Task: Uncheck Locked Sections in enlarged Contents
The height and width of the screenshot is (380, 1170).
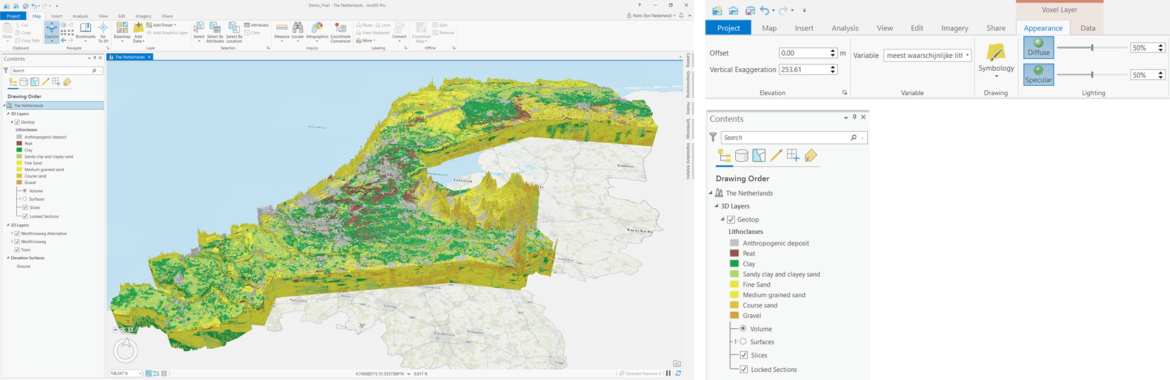Action: tap(744, 369)
